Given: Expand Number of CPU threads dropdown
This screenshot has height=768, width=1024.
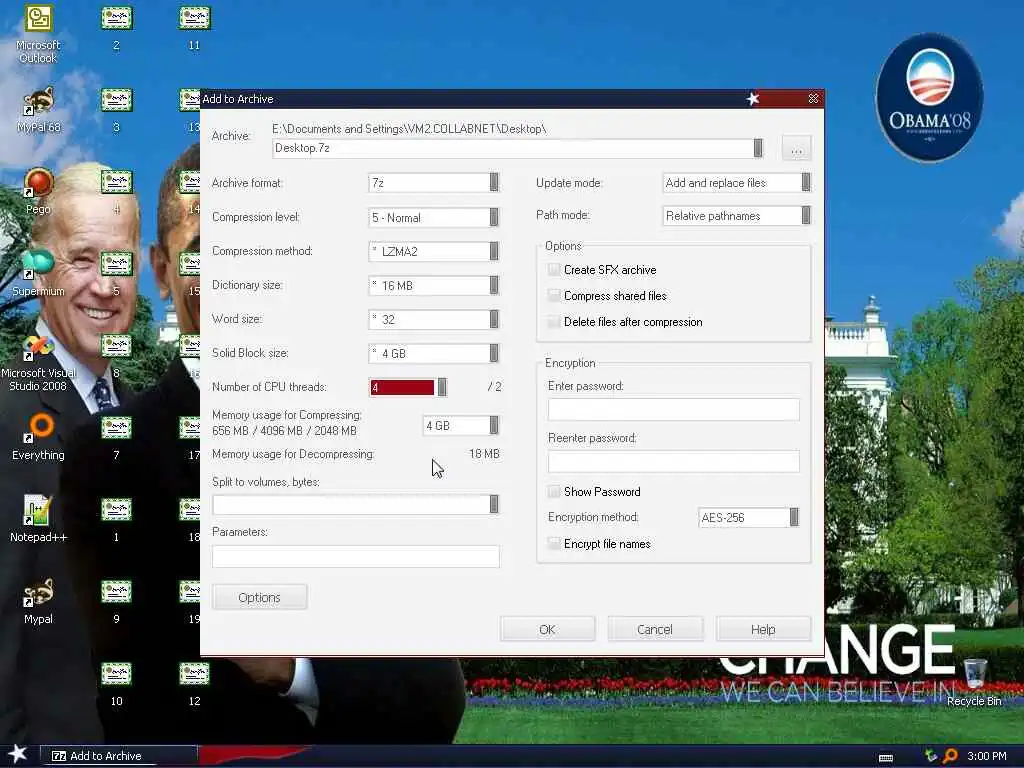Looking at the screenshot, I should pos(442,387).
